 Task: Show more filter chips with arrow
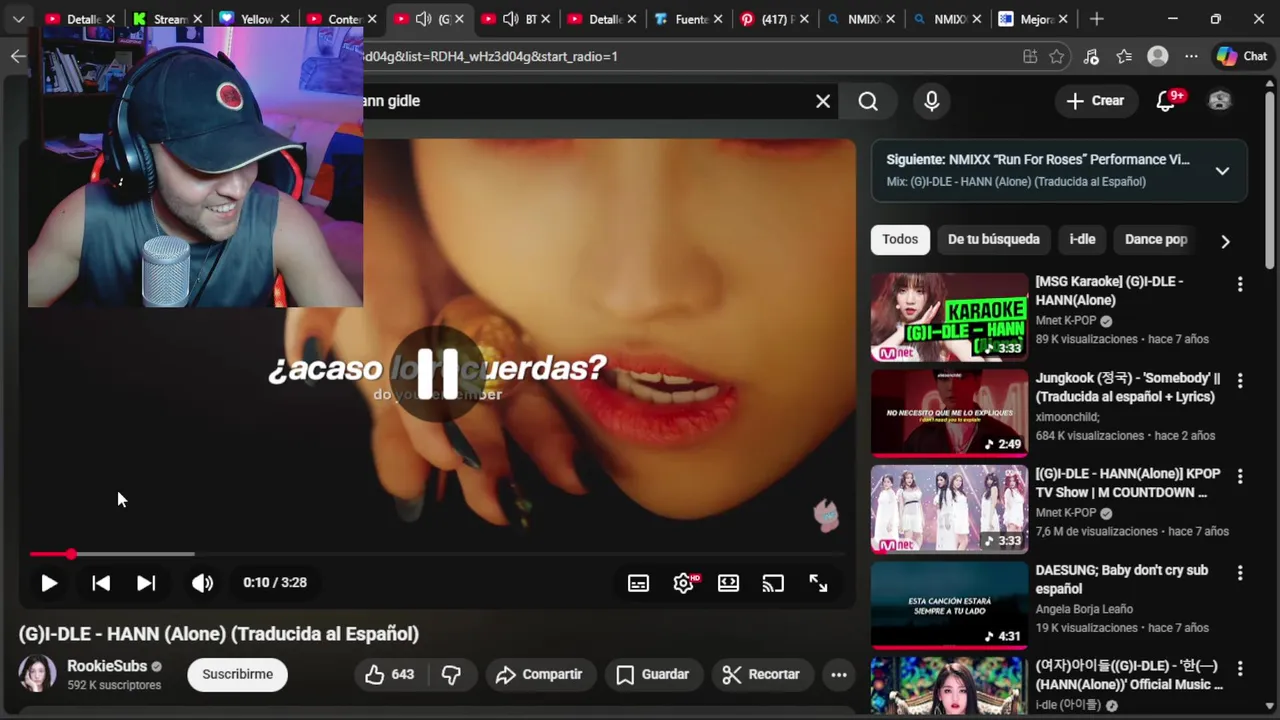[x=1225, y=241]
